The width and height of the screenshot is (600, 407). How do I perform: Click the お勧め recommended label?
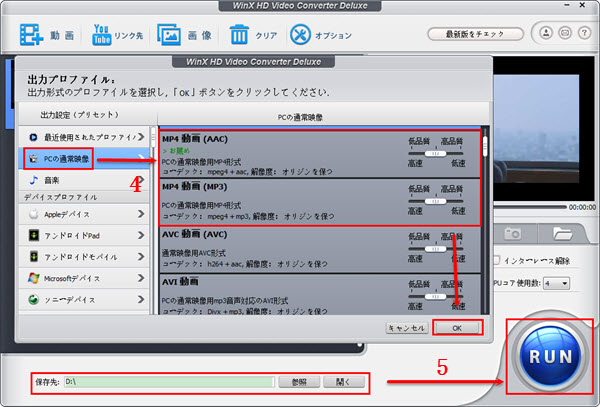176,151
